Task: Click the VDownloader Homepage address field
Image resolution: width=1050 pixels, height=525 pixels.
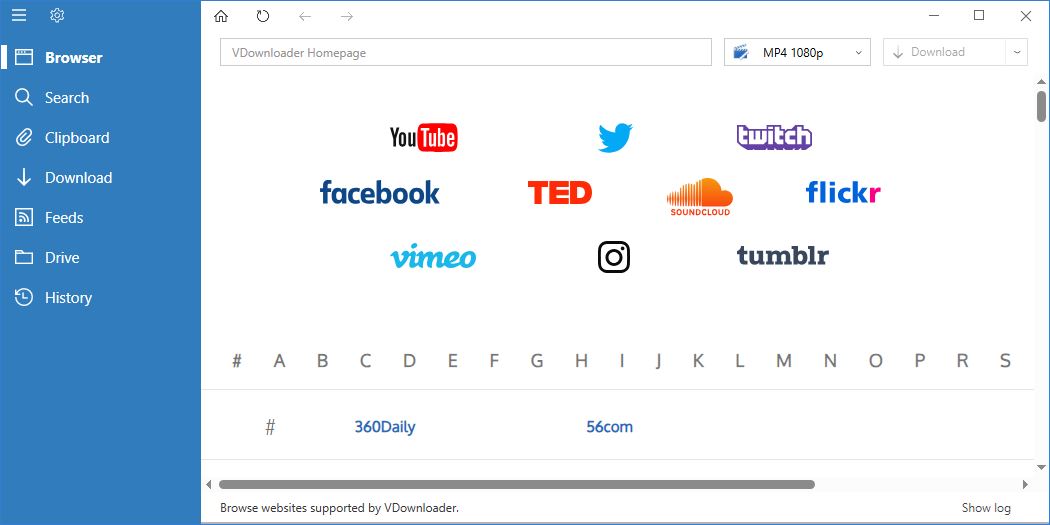Action: click(x=466, y=52)
